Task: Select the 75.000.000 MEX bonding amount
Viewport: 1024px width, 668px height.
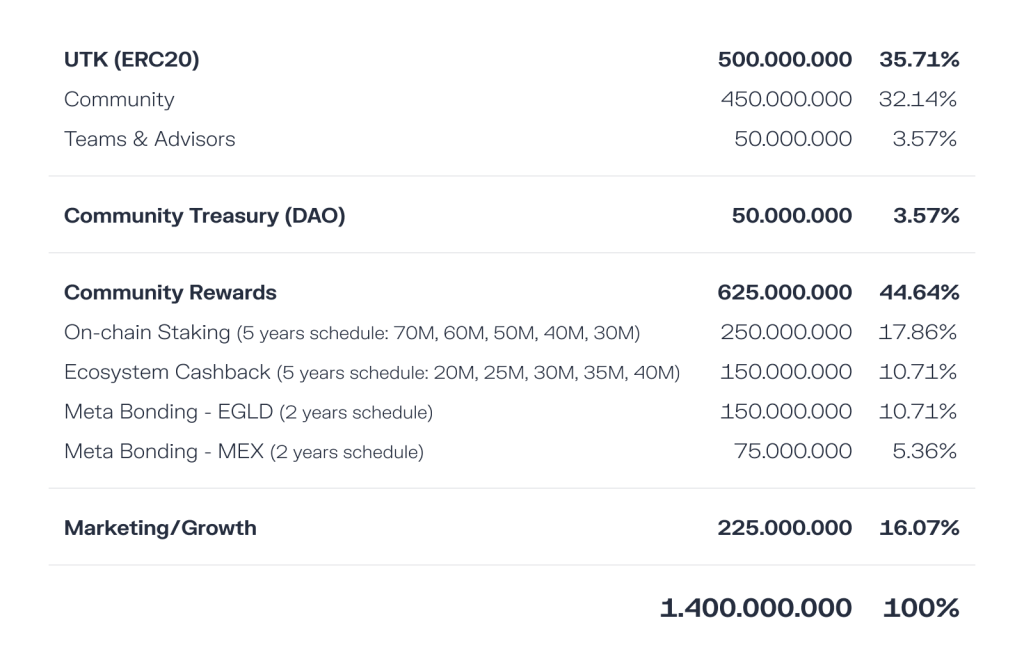Action: (x=793, y=452)
